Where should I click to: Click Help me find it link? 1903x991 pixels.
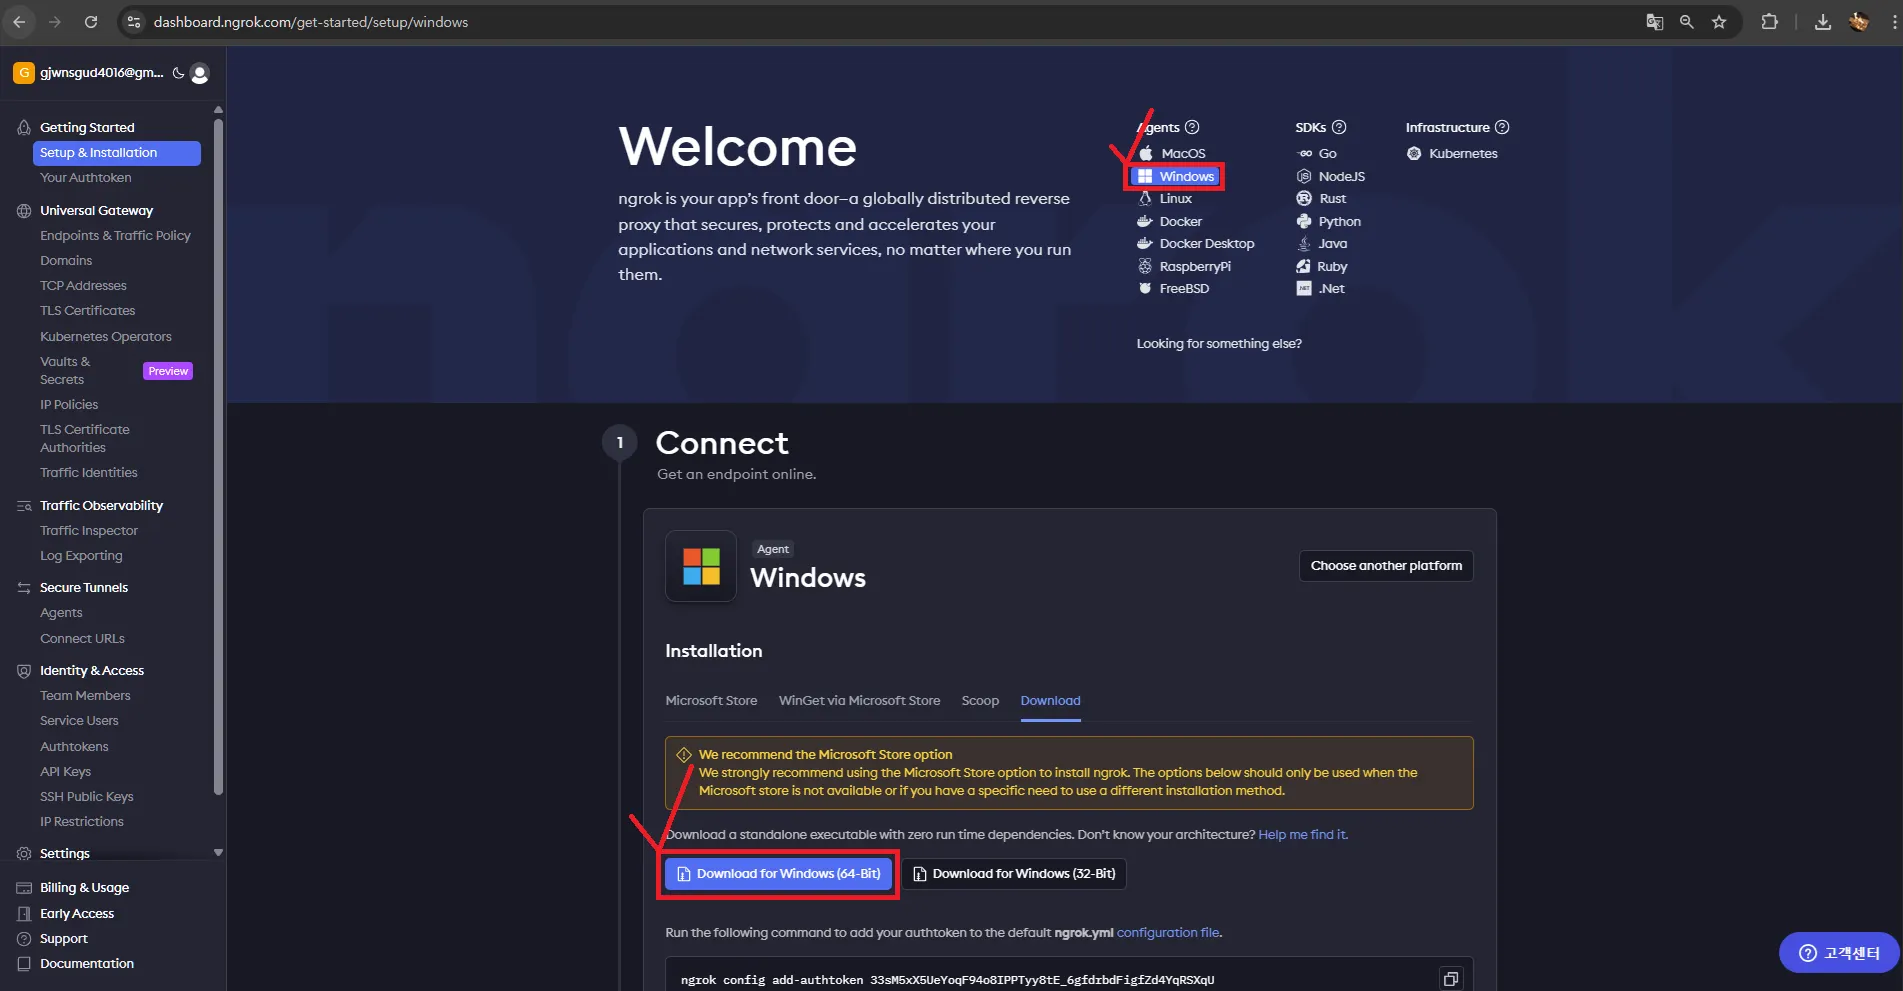(1303, 834)
